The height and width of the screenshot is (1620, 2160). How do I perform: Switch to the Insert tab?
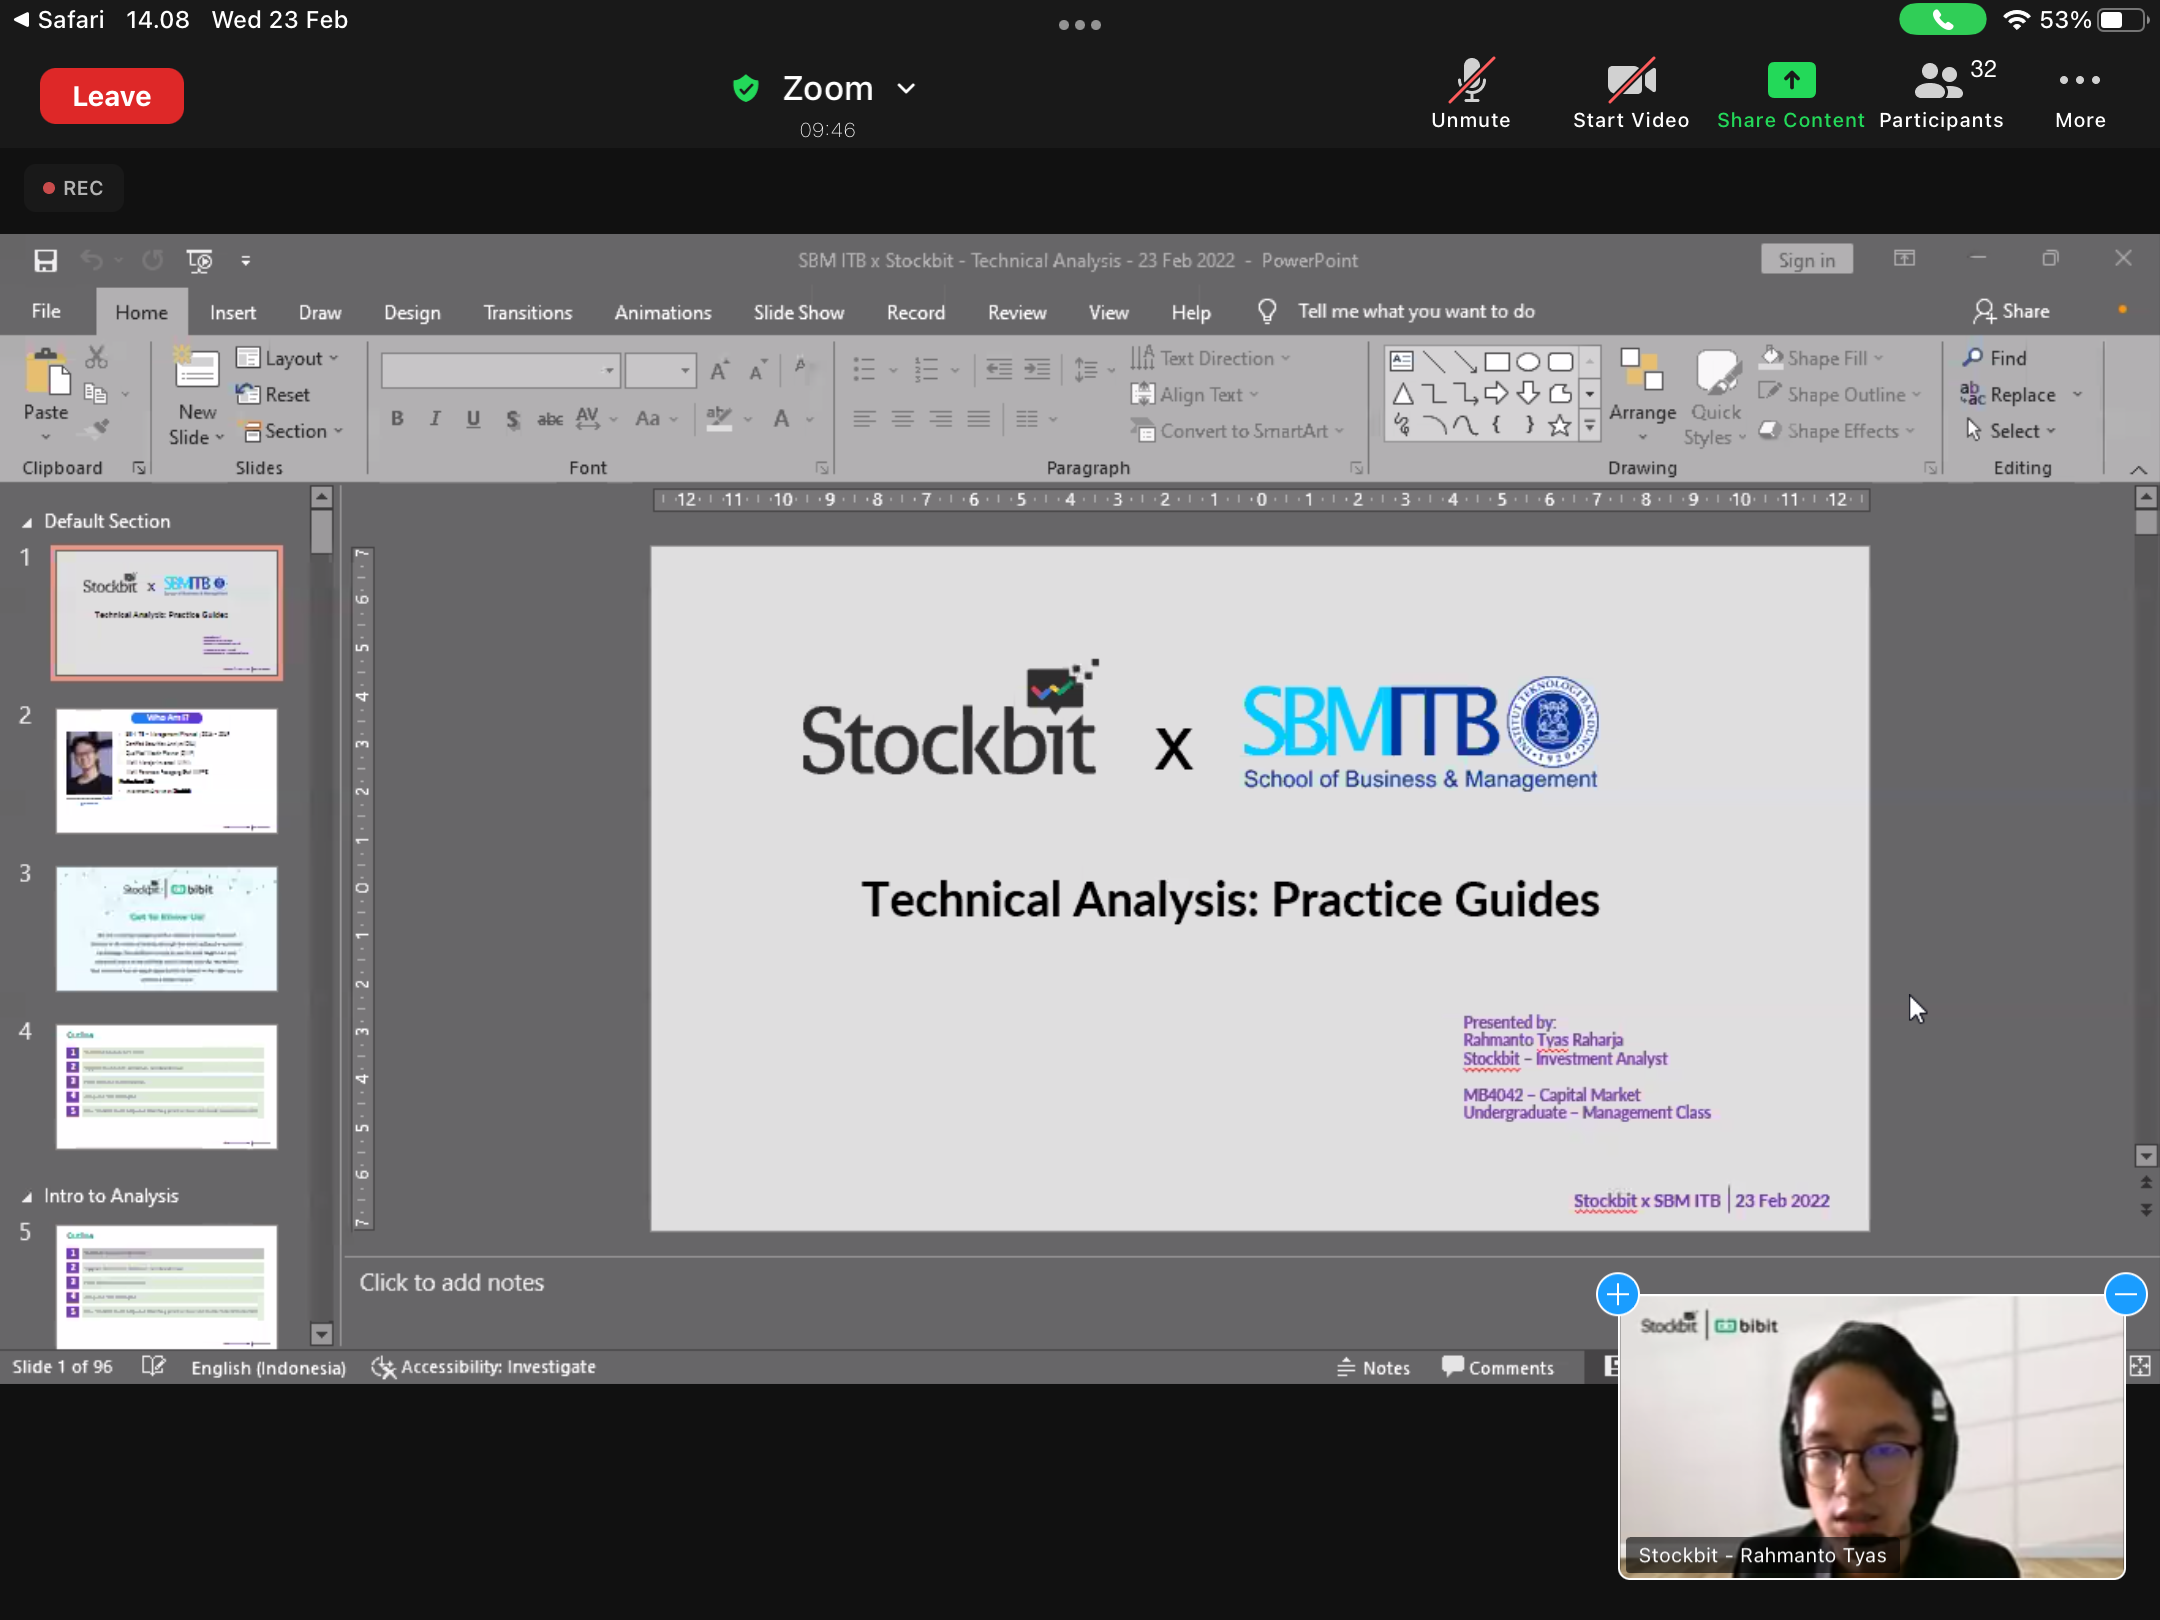pos(233,312)
